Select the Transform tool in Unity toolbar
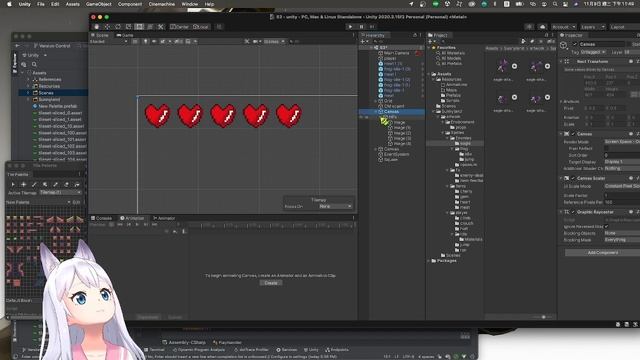The height and width of the screenshot is (360, 640). coord(150,27)
